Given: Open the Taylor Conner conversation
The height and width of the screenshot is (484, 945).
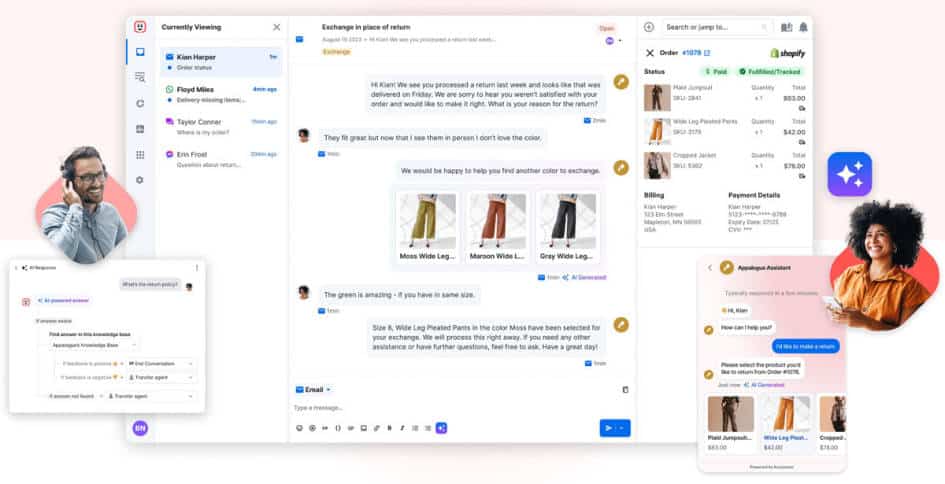Looking at the screenshot, I should pyautogui.click(x=221, y=127).
